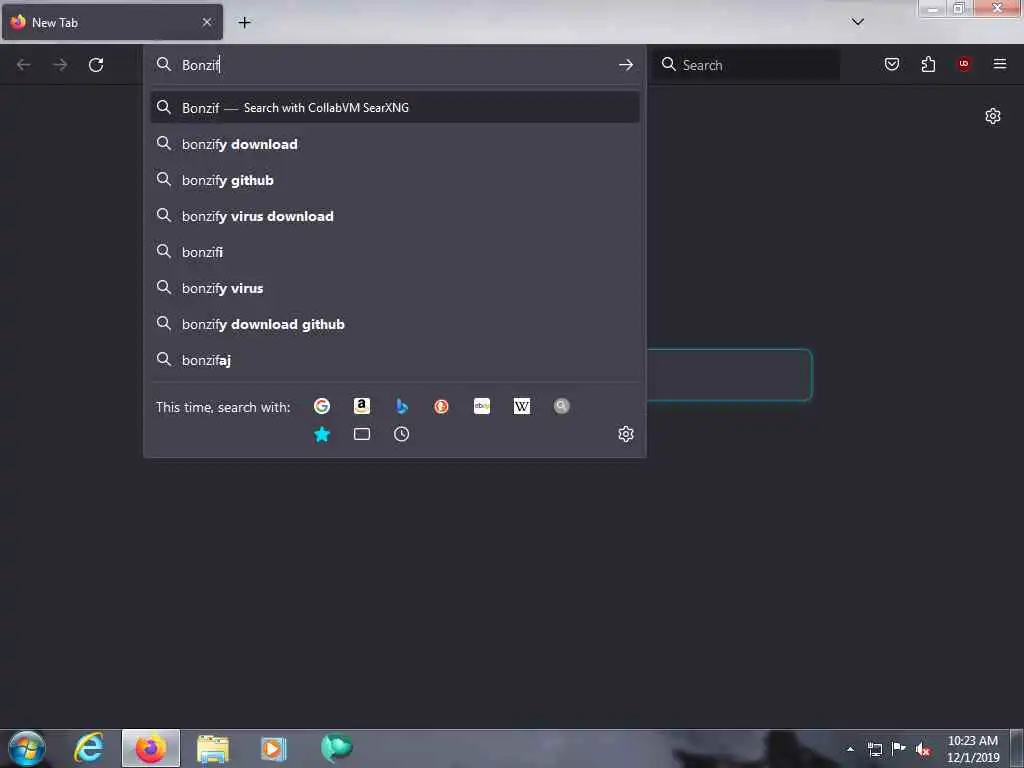Search History via the clock icon
Image resolution: width=1024 pixels, height=768 pixels.
pyautogui.click(x=402, y=434)
